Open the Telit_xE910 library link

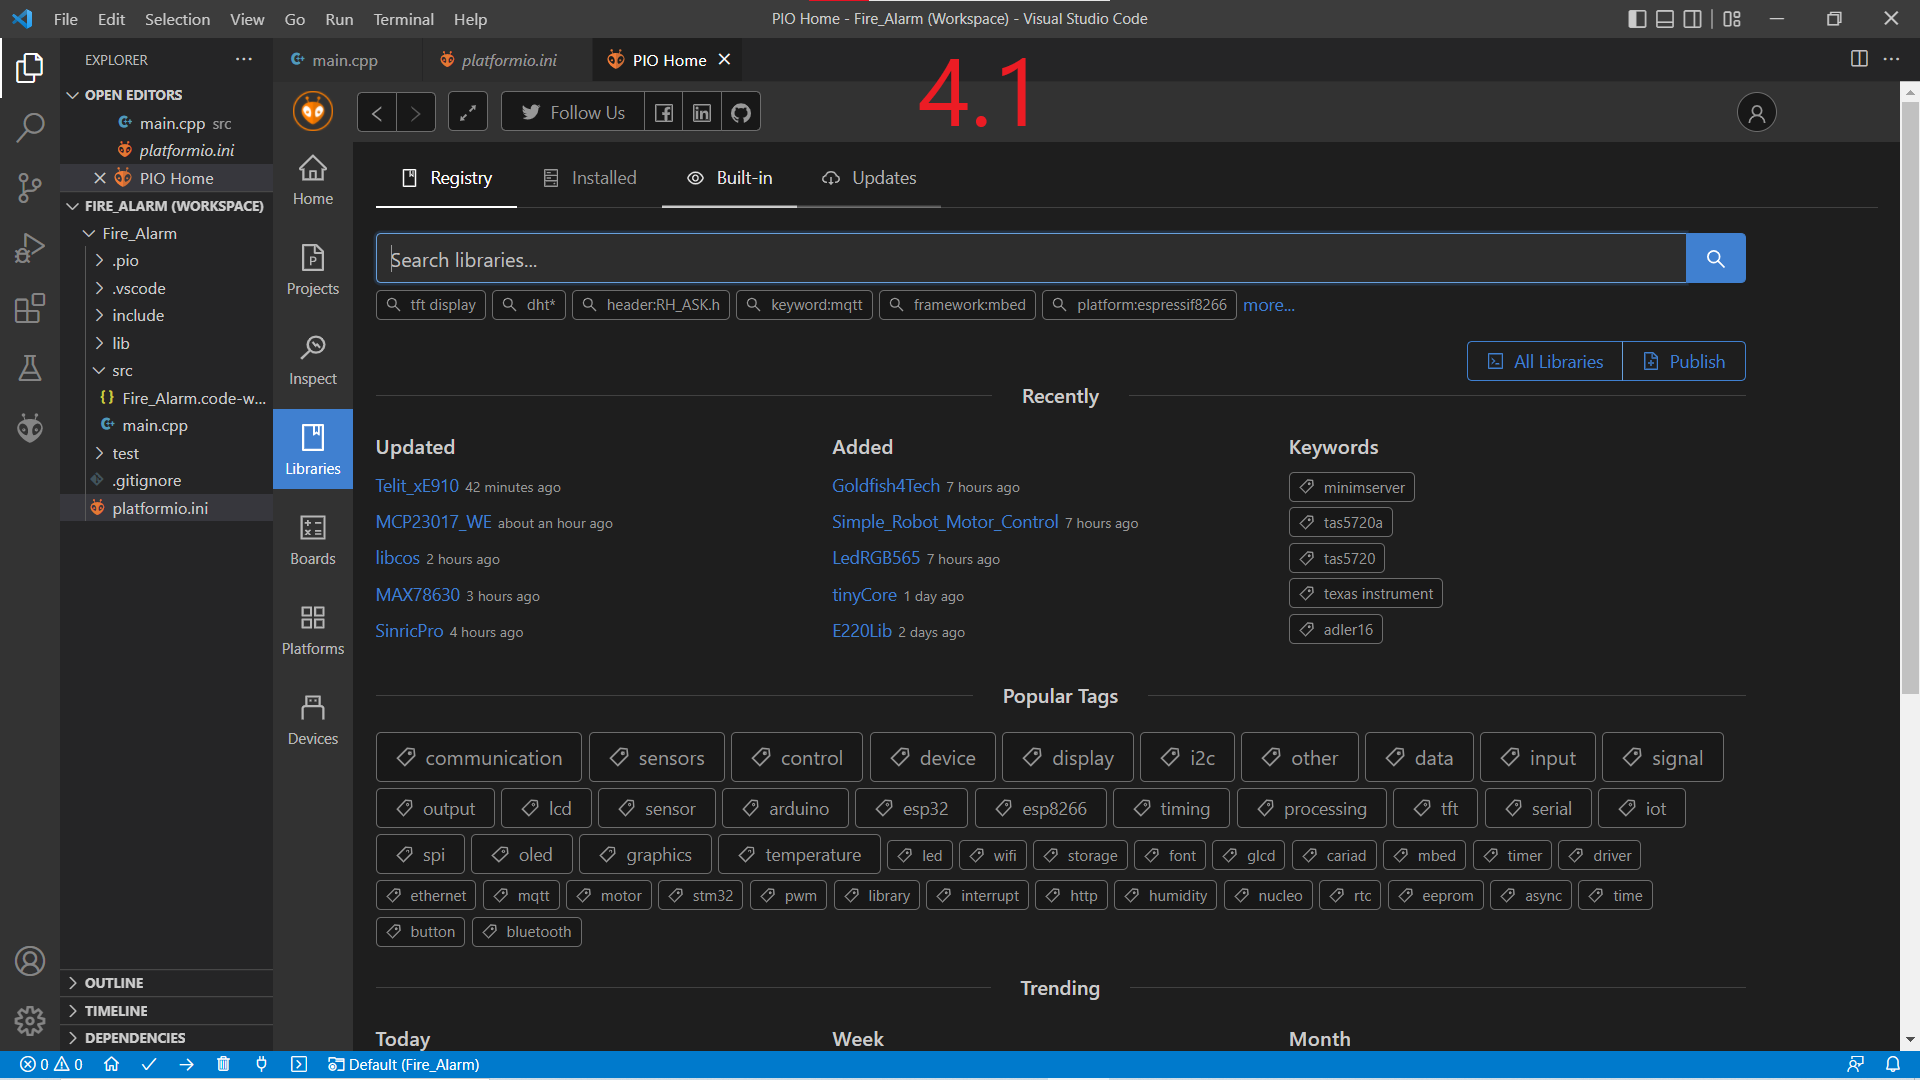417,486
